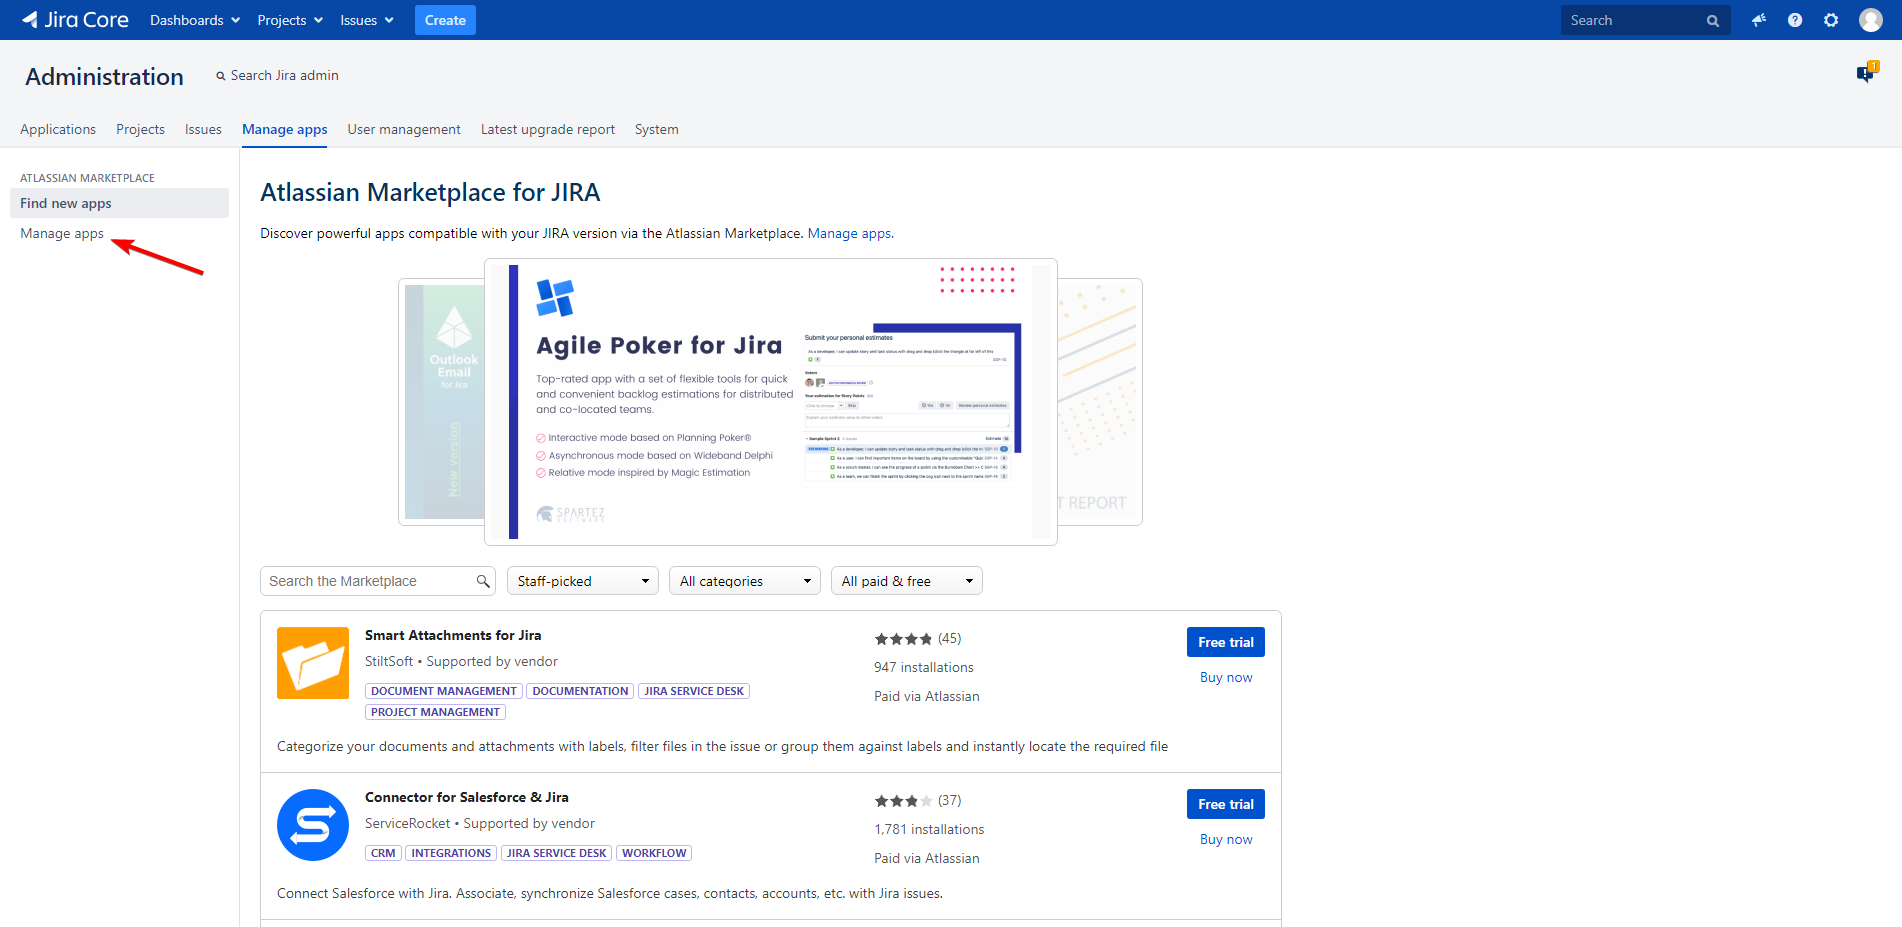This screenshot has width=1902, height=927.
Task: Go to the System tab
Action: pyautogui.click(x=656, y=129)
